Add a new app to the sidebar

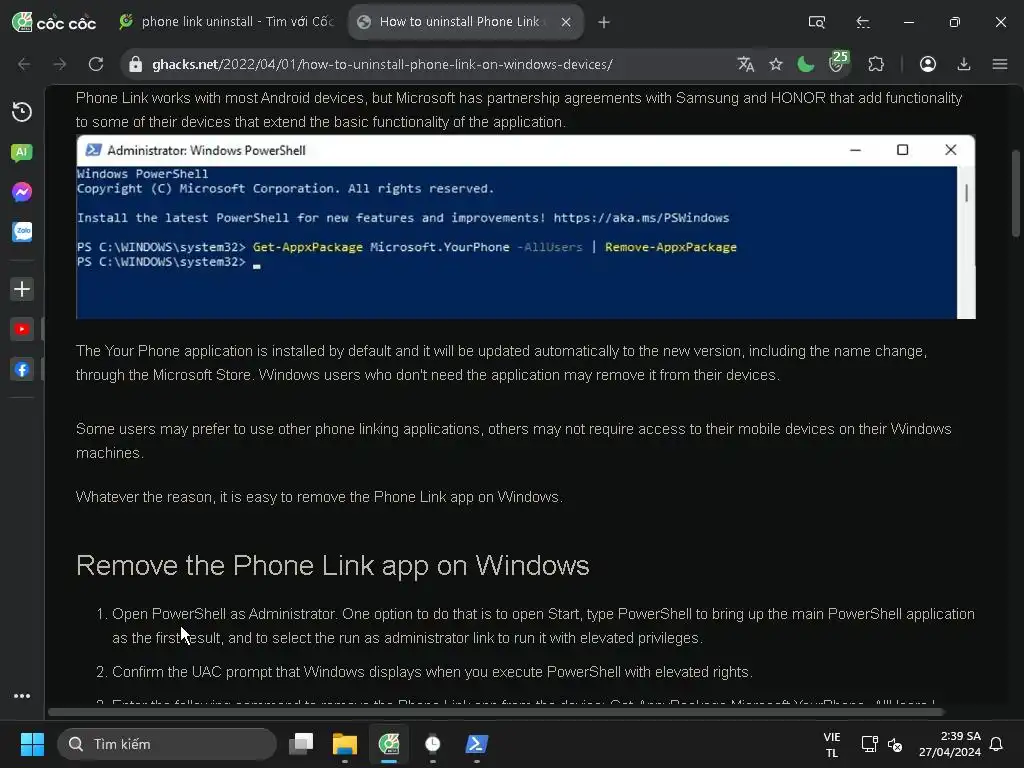(22, 289)
